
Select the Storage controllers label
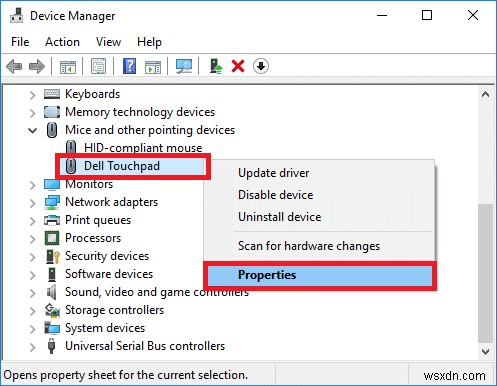click(114, 310)
